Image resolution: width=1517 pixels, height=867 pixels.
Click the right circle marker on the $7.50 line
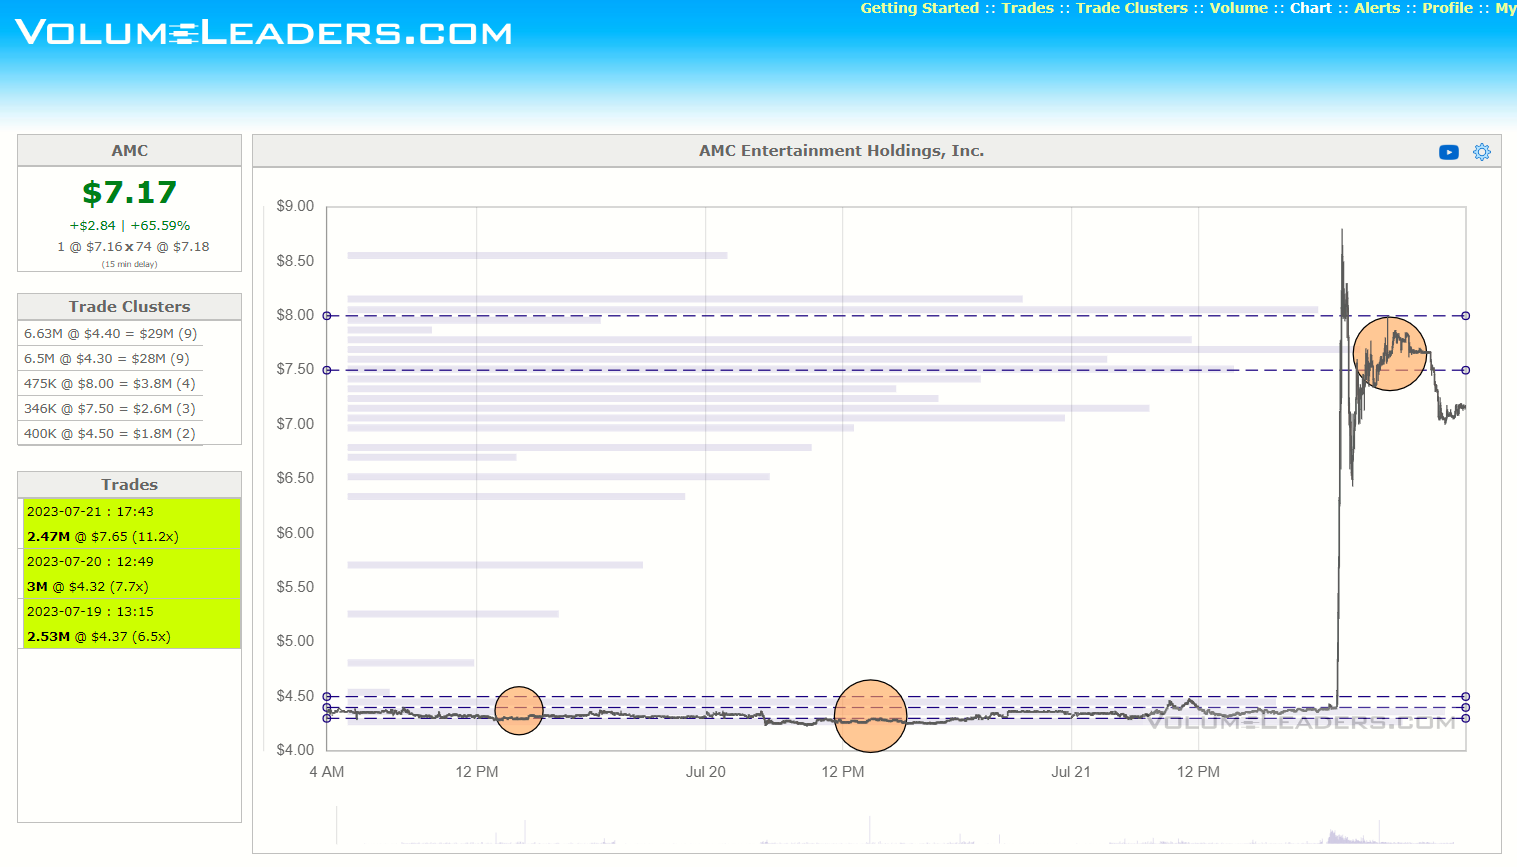pos(1464,369)
